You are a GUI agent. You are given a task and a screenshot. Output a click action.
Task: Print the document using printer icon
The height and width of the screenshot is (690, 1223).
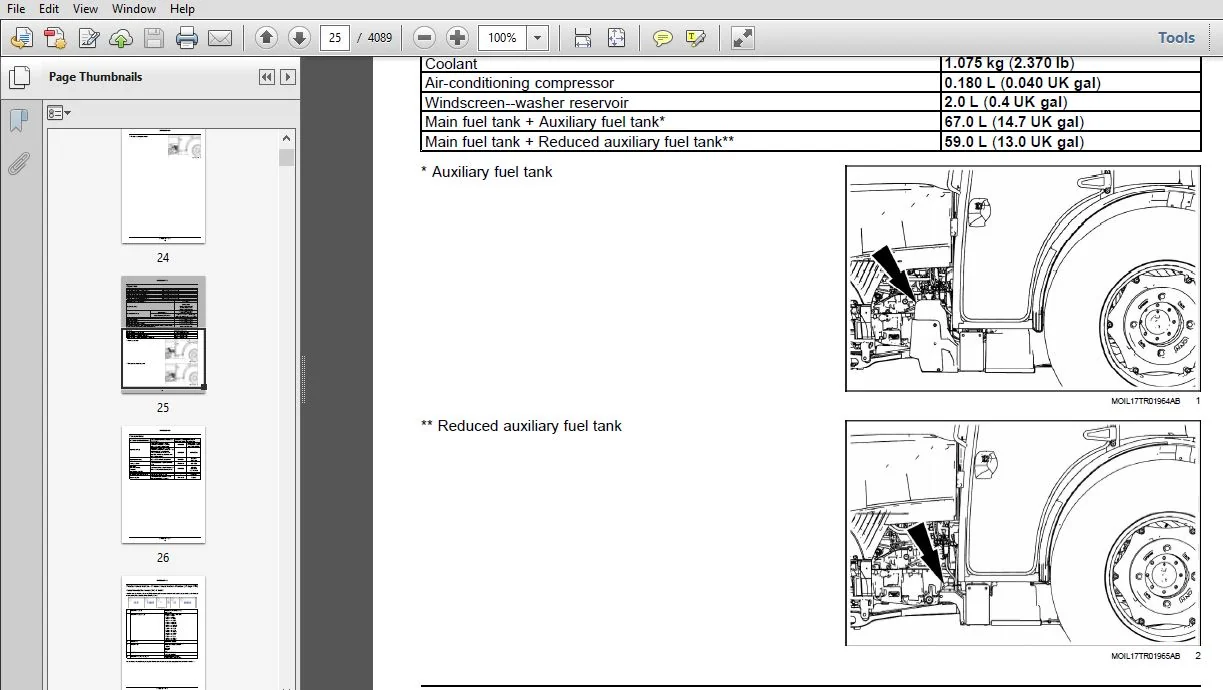pyautogui.click(x=187, y=39)
